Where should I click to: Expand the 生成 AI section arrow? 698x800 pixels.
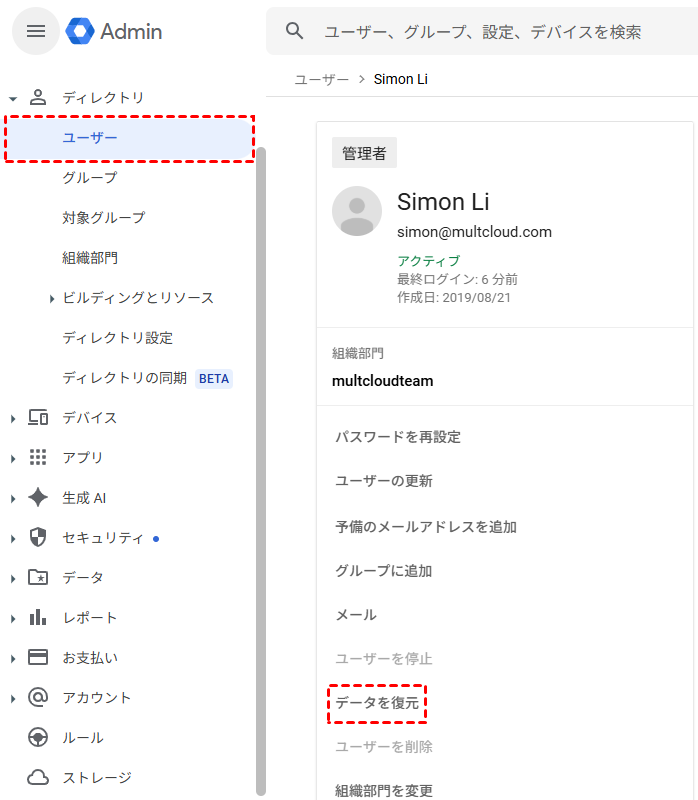pos(13,498)
